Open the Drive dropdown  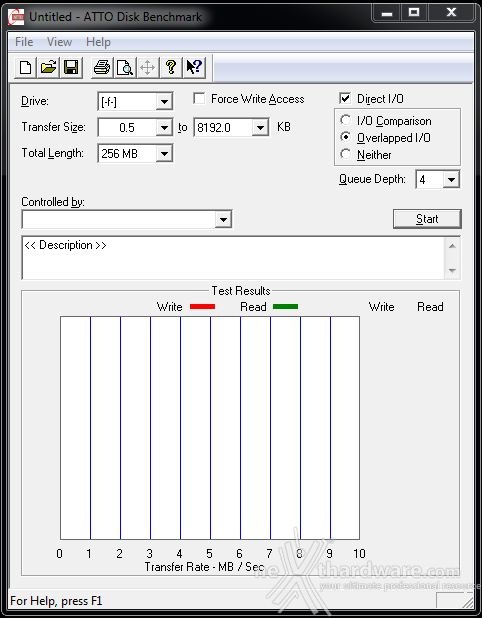(x=164, y=102)
